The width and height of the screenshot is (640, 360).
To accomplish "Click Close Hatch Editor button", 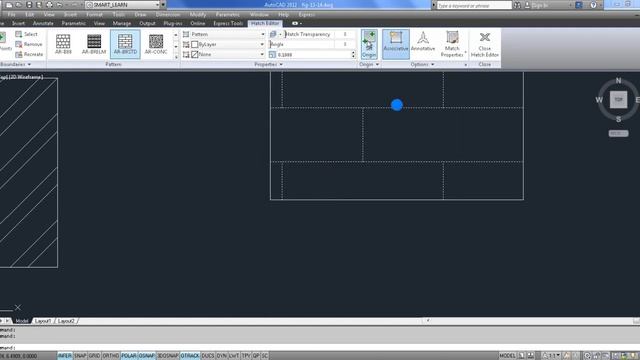I will click(x=484, y=44).
